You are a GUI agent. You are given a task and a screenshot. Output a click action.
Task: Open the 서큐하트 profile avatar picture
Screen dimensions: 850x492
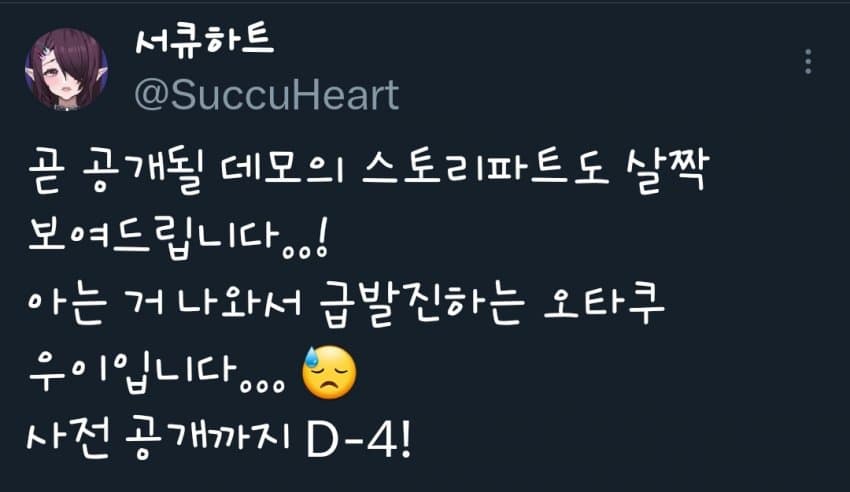[x=66, y=69]
